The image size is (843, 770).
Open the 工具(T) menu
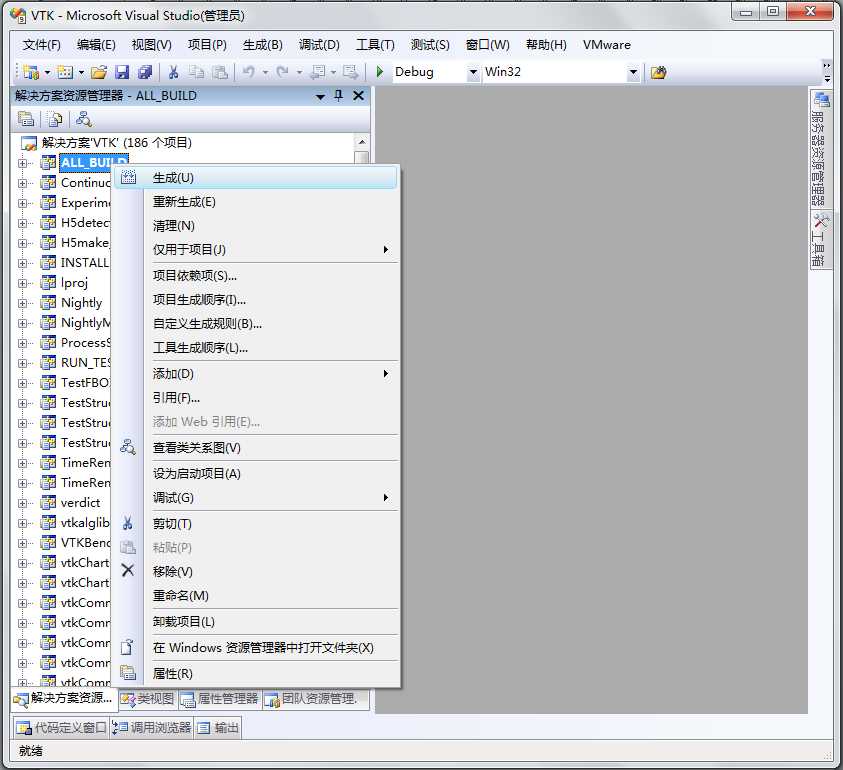tap(375, 45)
